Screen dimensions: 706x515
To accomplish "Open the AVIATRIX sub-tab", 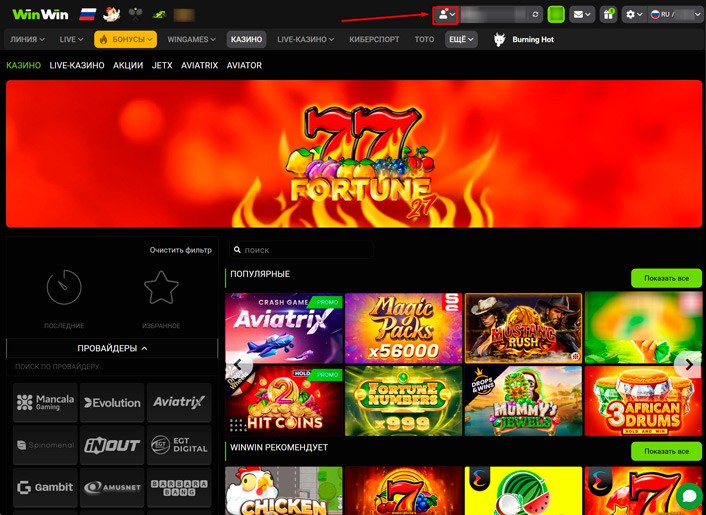I will [x=199, y=65].
